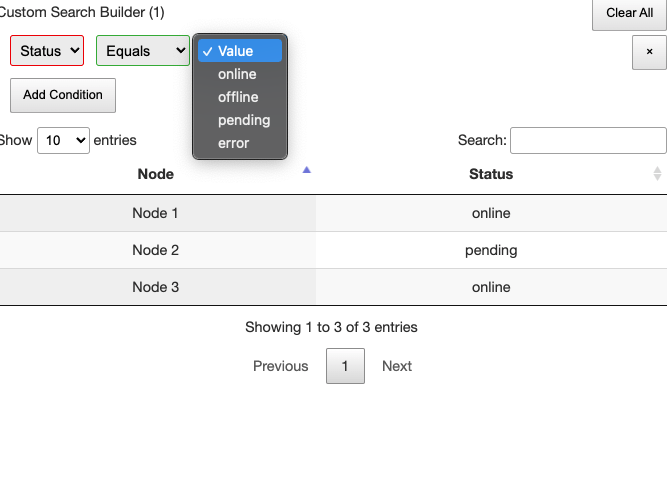Open the Status column dropdown
The image size is (667, 478).
click(x=47, y=51)
